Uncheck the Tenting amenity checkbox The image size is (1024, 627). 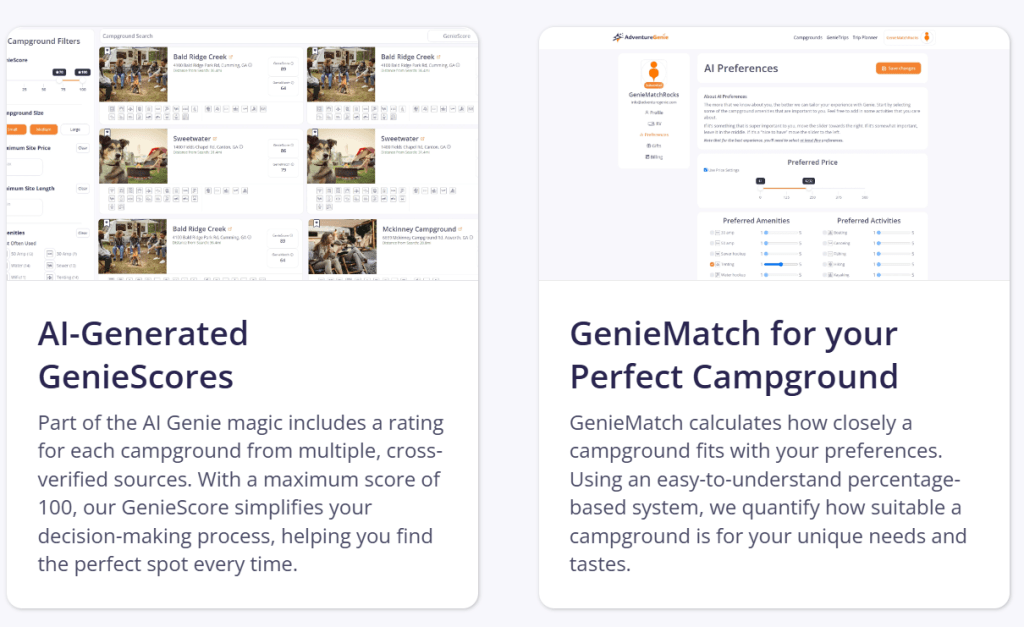[x=713, y=264]
